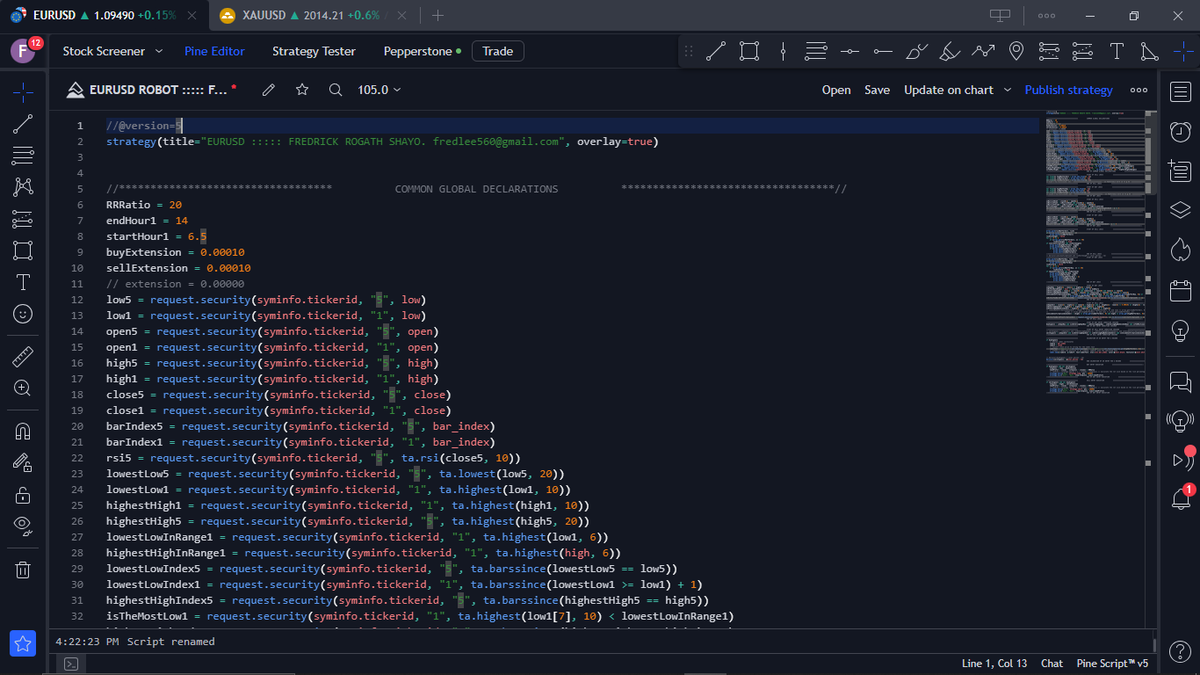Click the Chat label in status bar
This screenshot has width=1200, height=675.
click(1052, 664)
